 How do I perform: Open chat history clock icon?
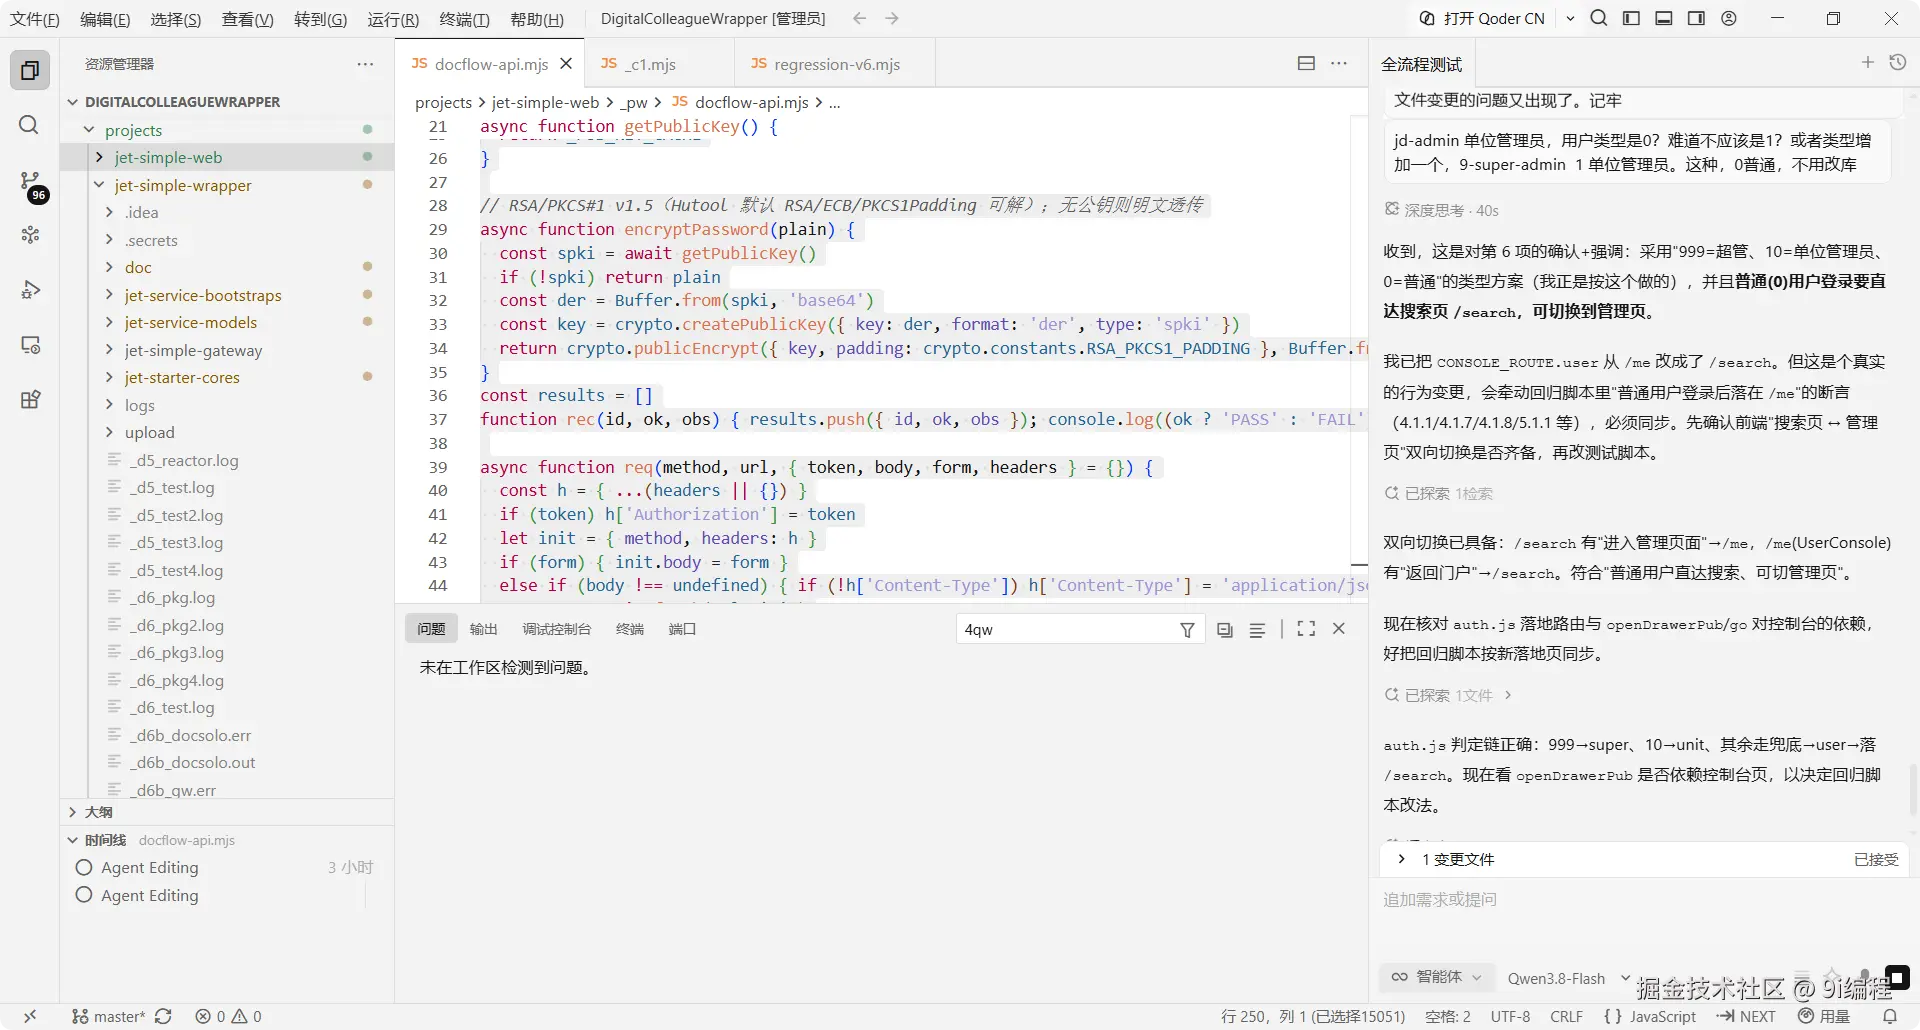coord(1898,63)
